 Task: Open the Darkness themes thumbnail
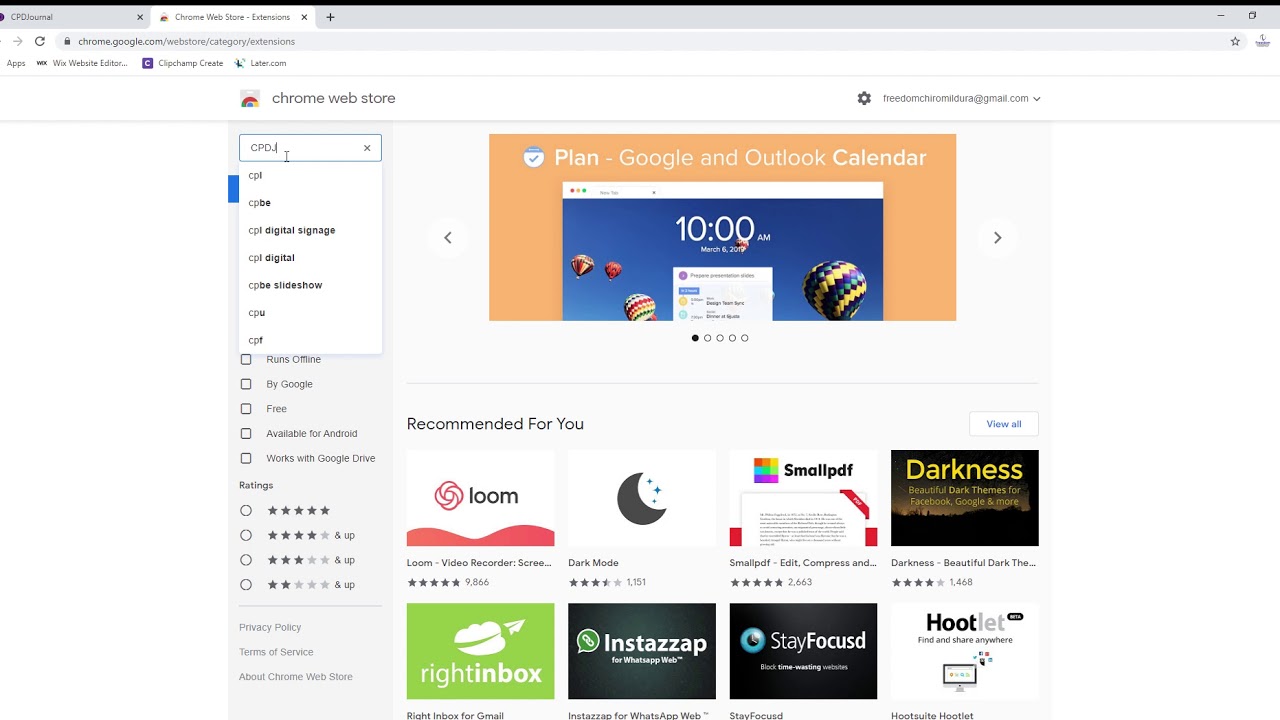click(x=965, y=498)
